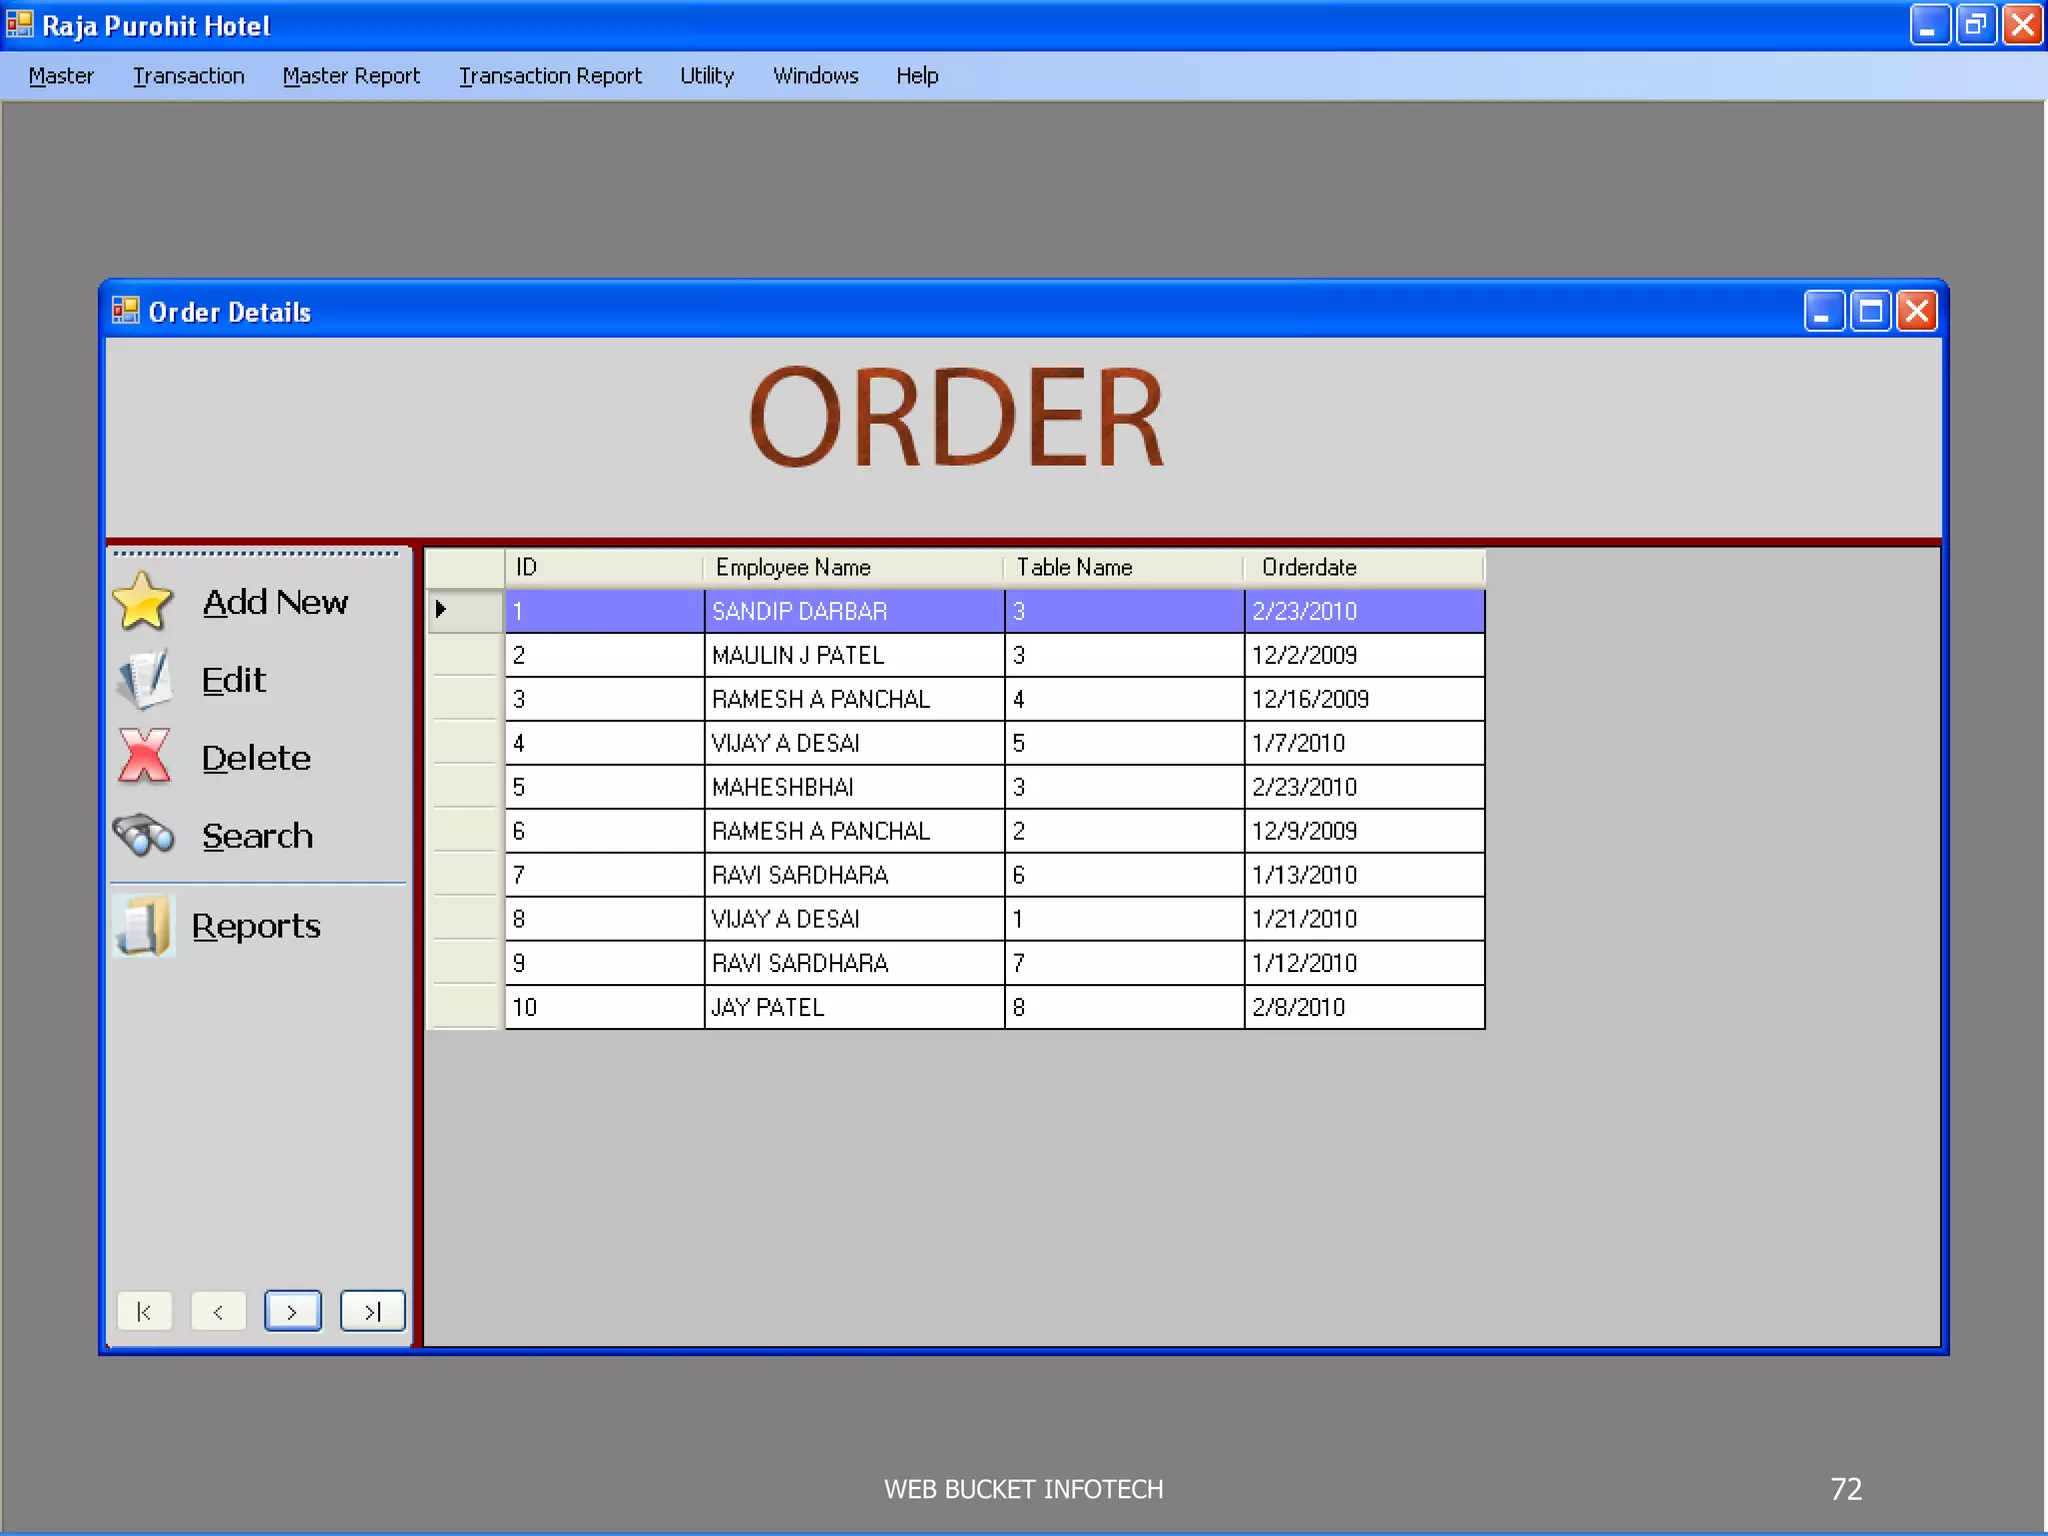The width and height of the screenshot is (2048, 1536).
Task: Minimize the Order Details window
Action: click(1824, 311)
